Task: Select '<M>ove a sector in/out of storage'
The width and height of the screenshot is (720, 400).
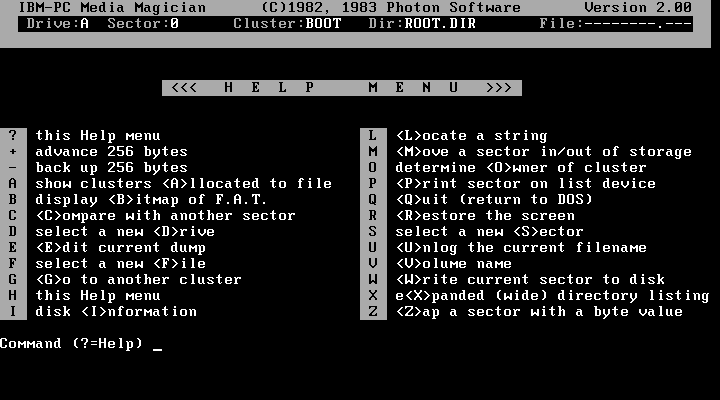Action: tap(544, 152)
